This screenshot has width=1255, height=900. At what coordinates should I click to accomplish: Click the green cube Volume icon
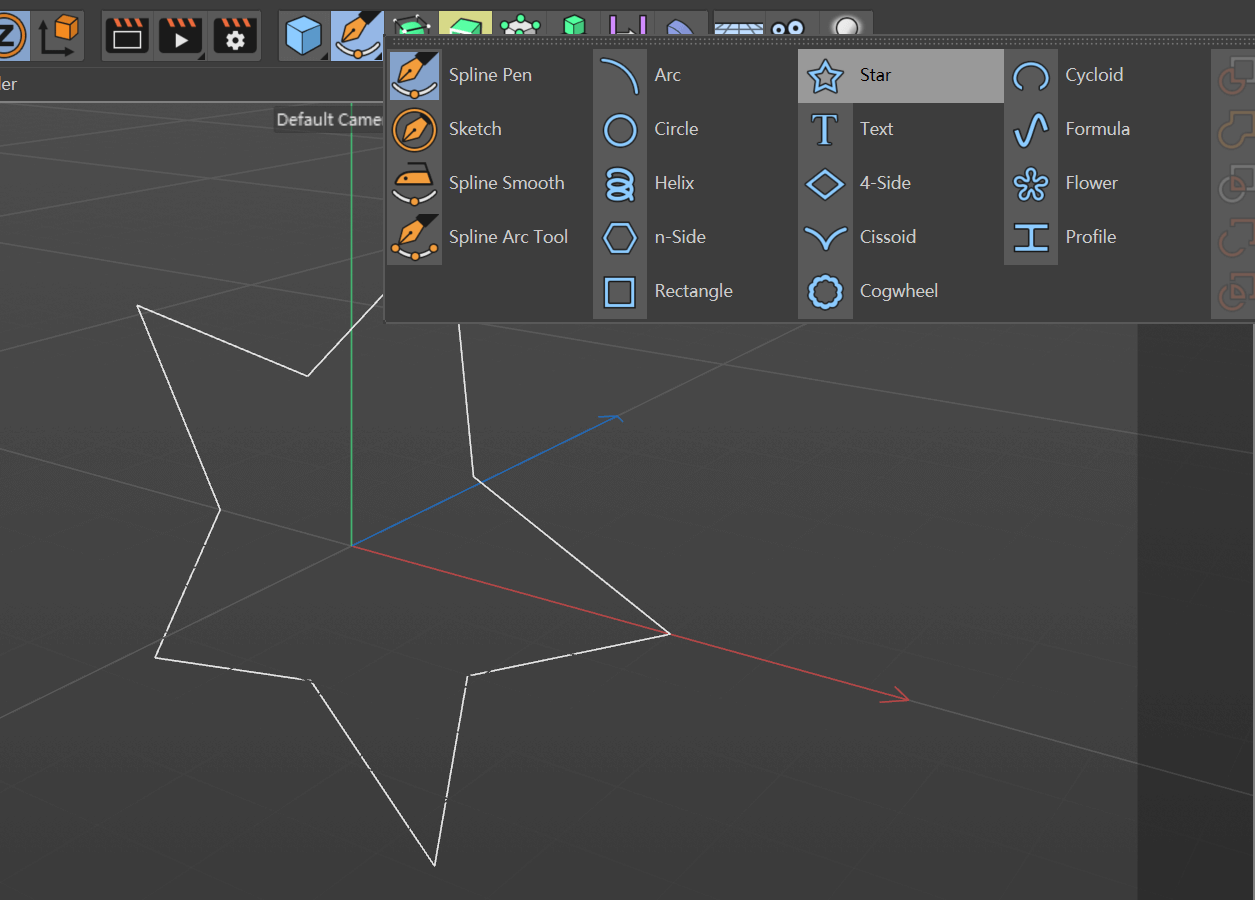574,24
